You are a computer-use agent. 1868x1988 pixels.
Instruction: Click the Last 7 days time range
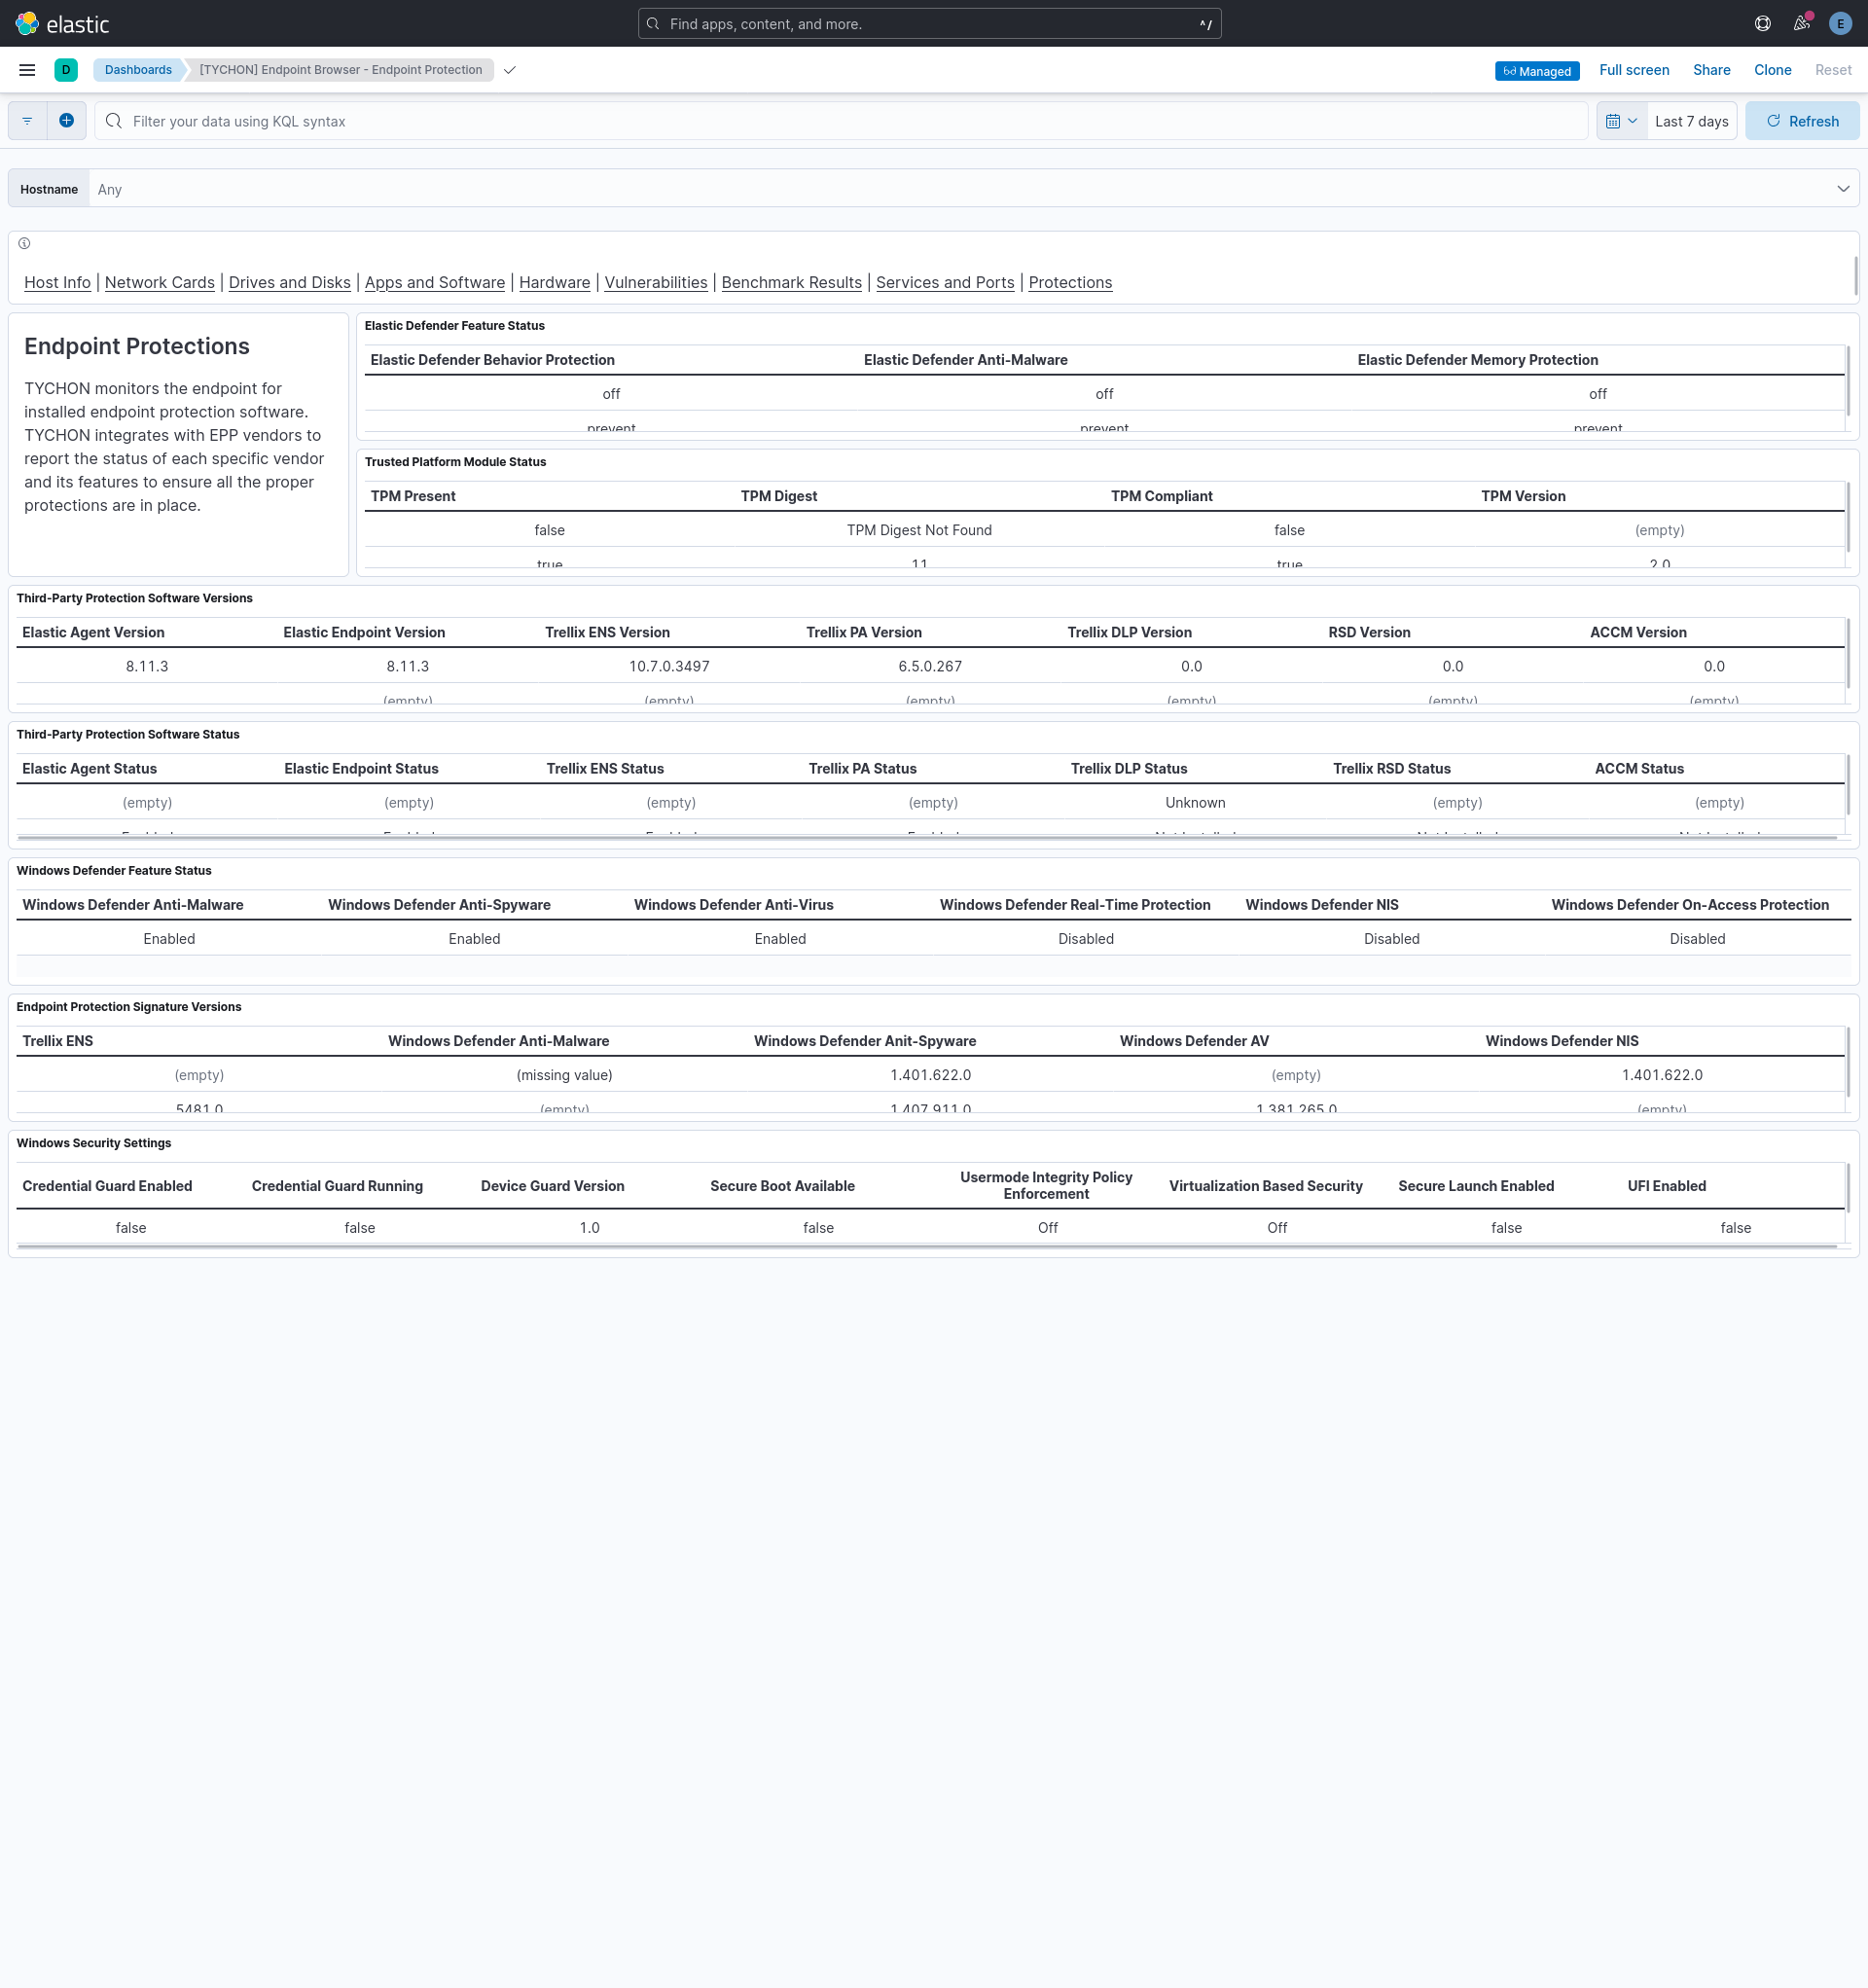tap(1691, 121)
